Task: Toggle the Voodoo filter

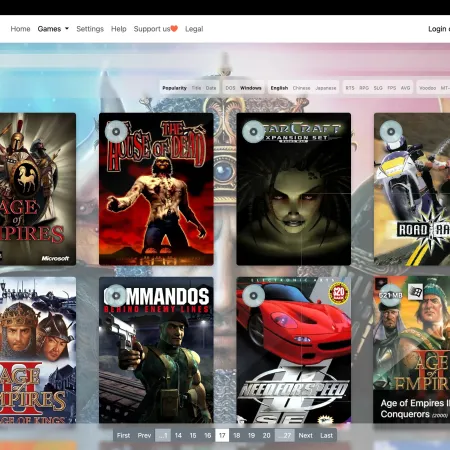Action: tap(427, 88)
